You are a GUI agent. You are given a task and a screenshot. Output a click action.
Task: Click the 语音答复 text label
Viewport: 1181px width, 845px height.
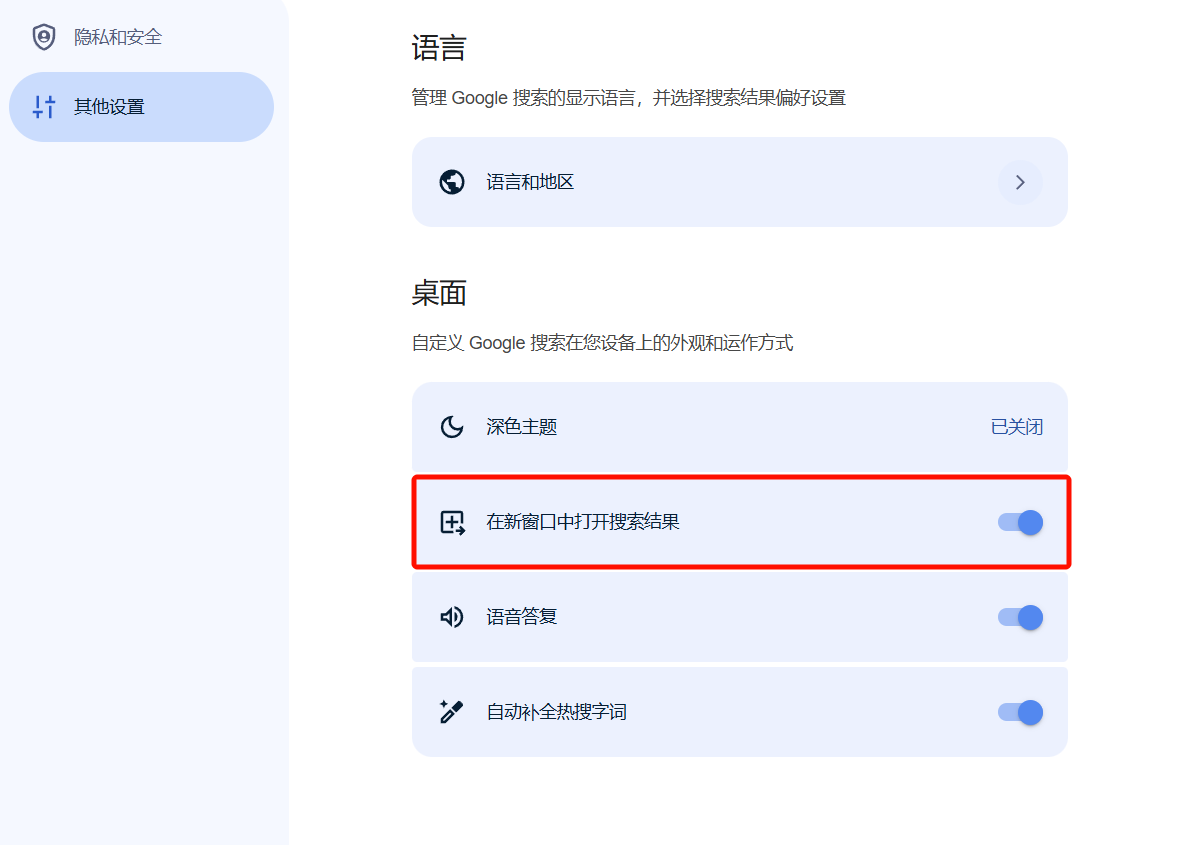(x=521, y=618)
